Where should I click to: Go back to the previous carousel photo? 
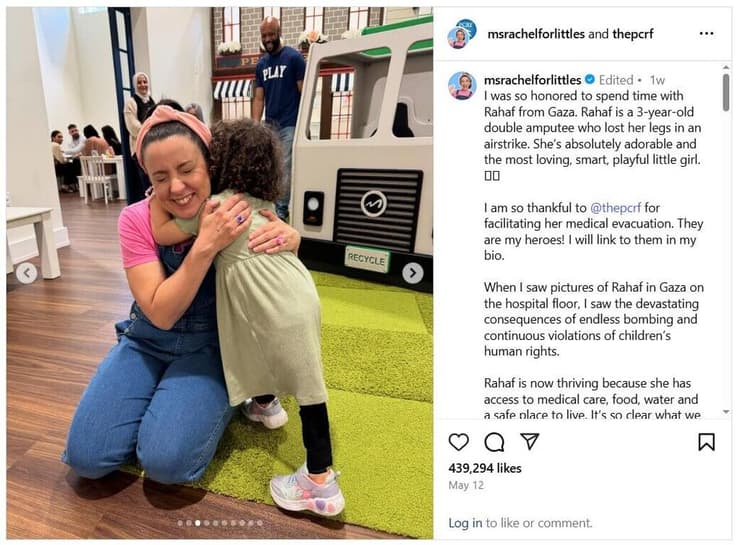point(26,273)
